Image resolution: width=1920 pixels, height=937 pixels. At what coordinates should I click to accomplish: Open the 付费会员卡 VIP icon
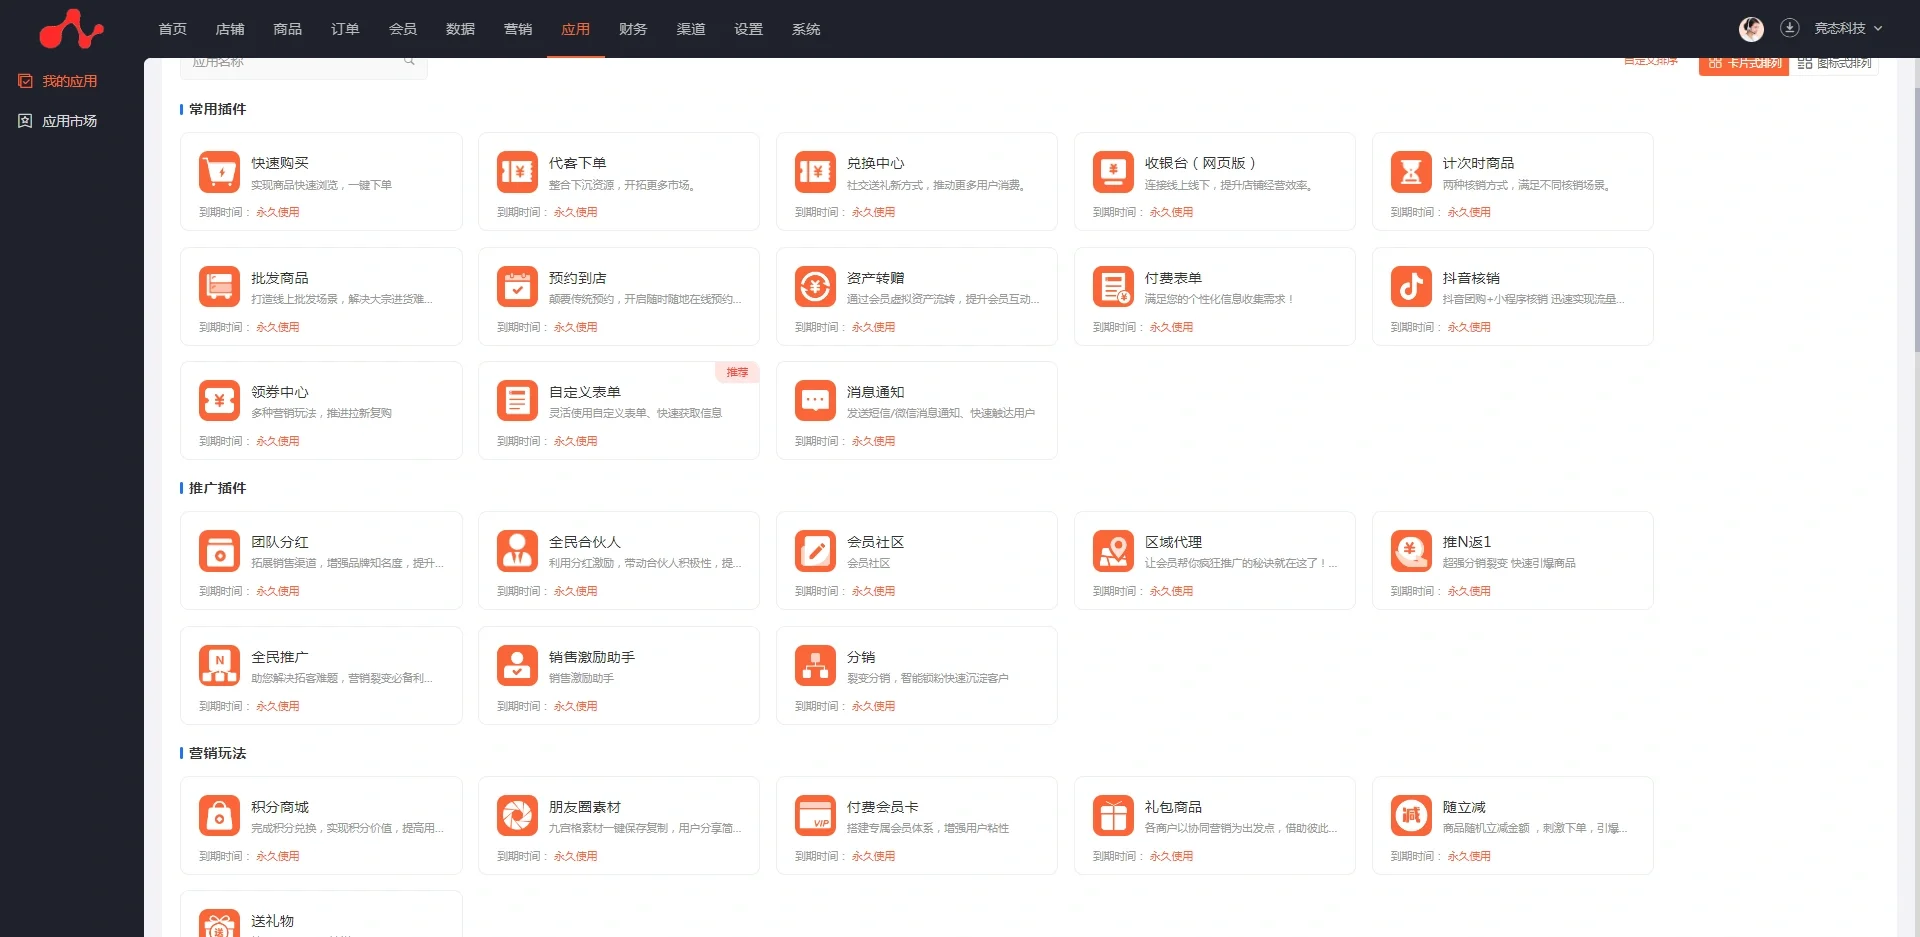815,816
